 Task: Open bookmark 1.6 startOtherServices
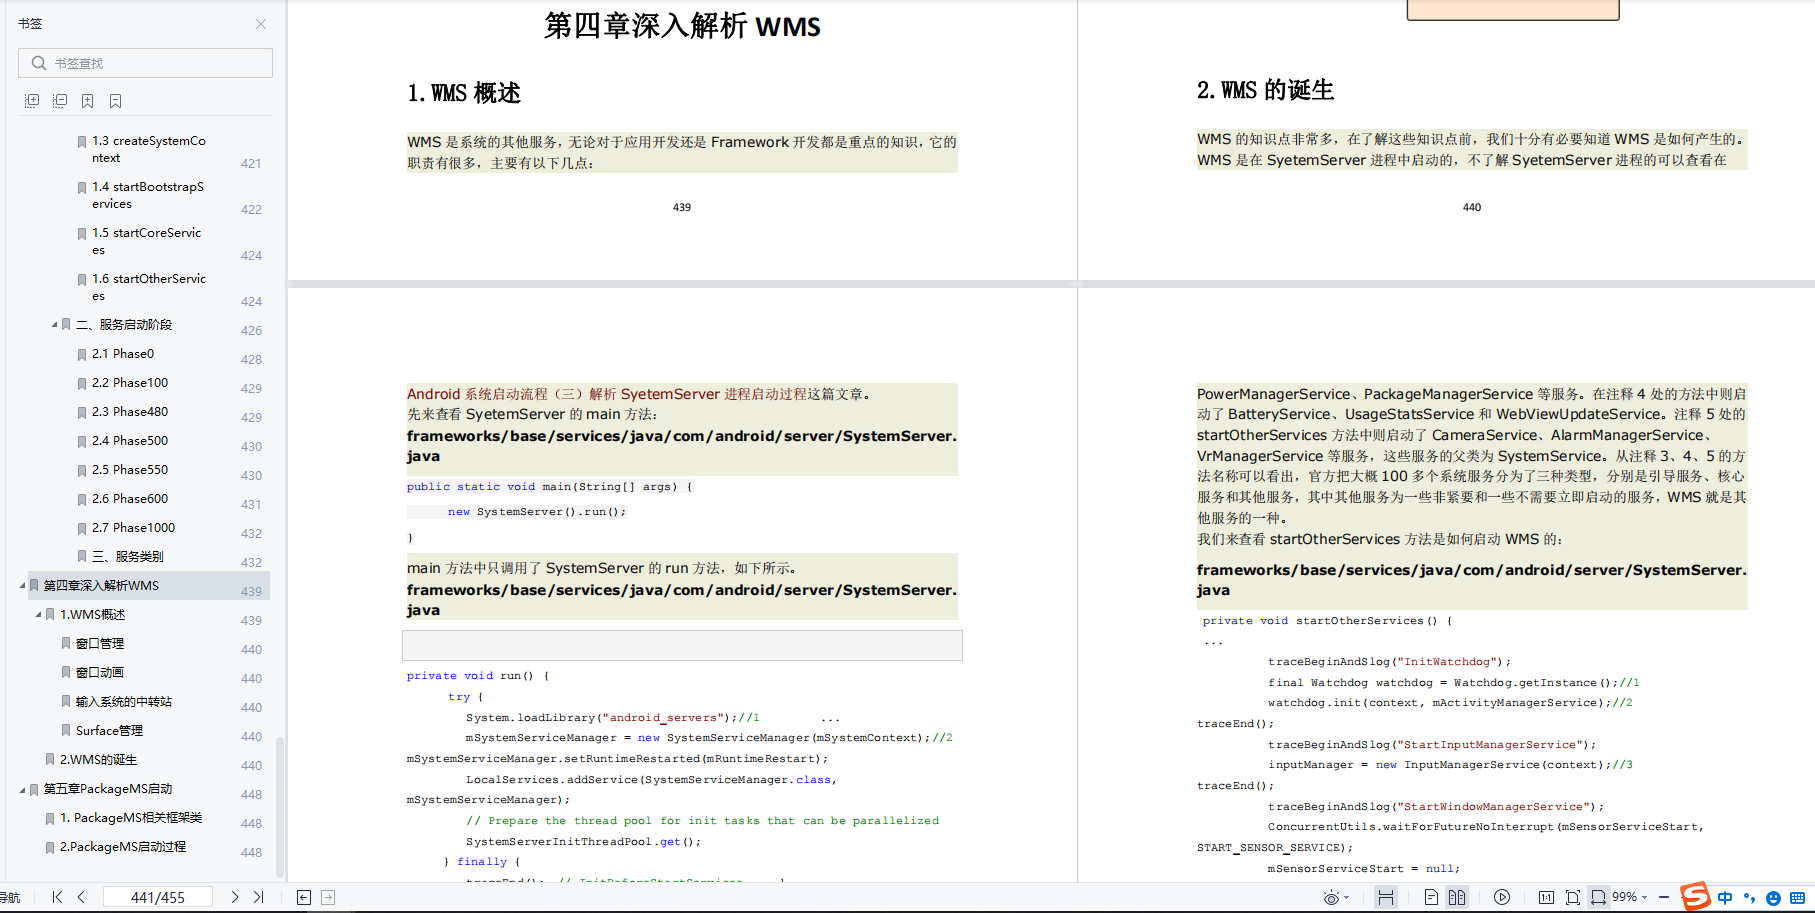[x=149, y=287]
